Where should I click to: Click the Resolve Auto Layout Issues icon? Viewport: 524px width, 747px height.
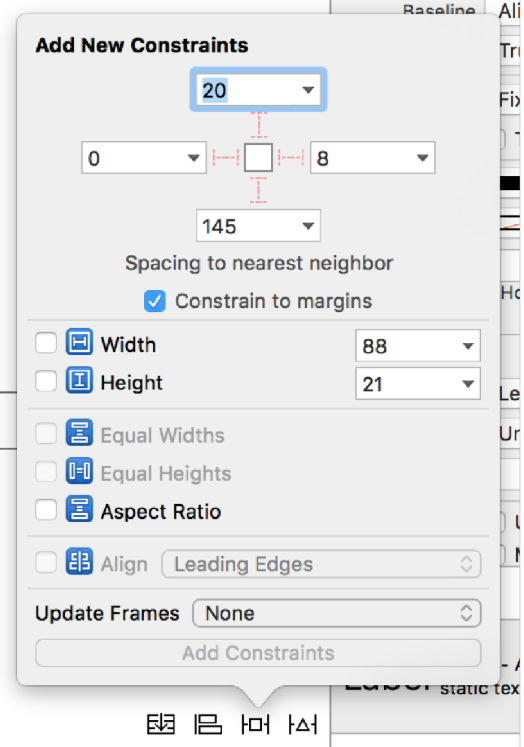coord(303,725)
